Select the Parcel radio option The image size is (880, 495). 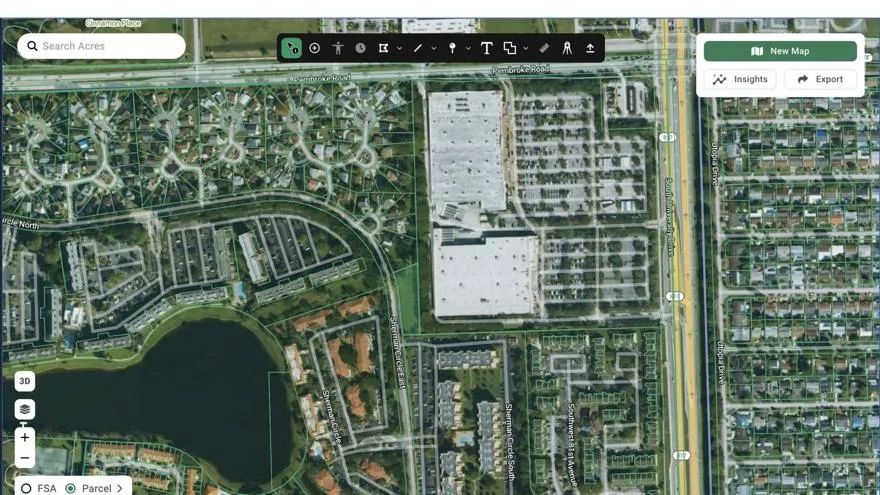[70, 488]
